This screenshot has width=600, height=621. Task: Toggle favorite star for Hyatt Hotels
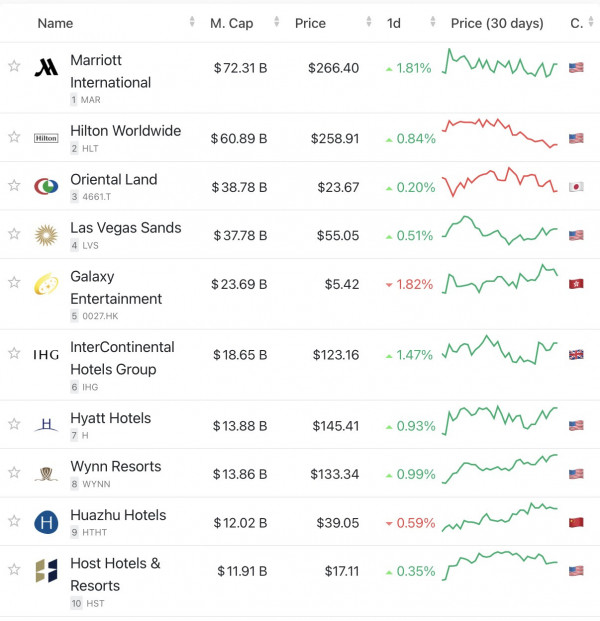click(14, 425)
